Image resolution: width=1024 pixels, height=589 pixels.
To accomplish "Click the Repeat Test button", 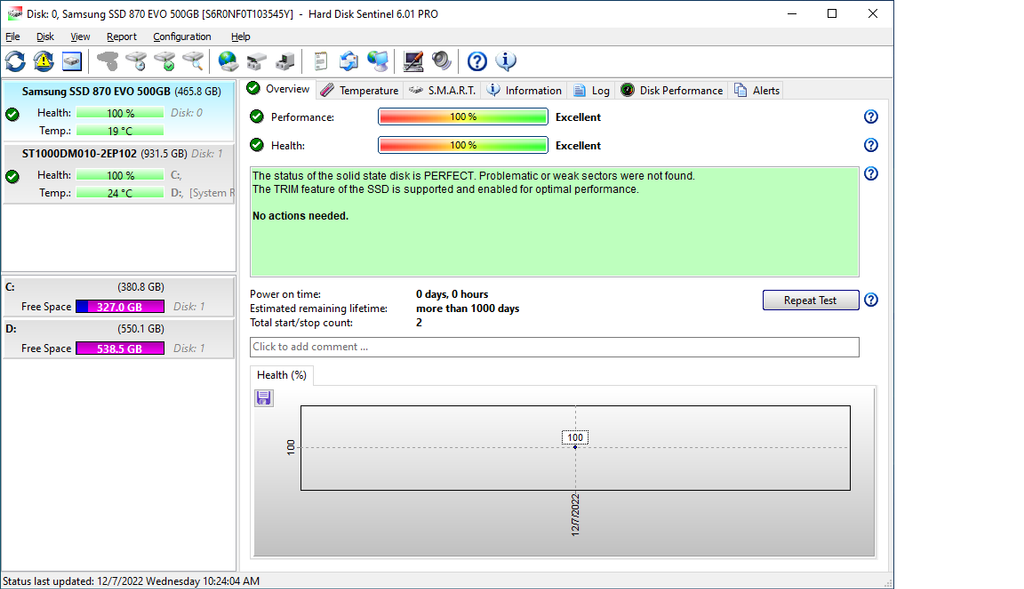I will tap(810, 300).
